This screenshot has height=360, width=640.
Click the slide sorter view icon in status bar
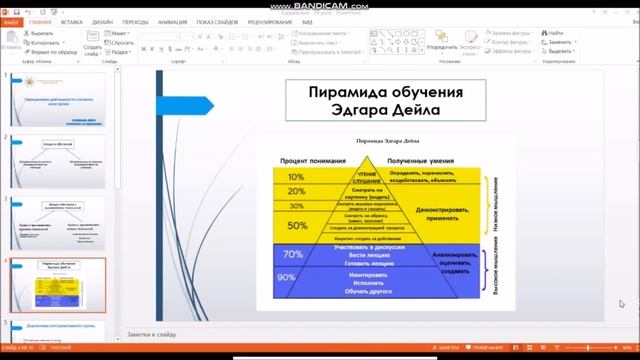[529, 348]
